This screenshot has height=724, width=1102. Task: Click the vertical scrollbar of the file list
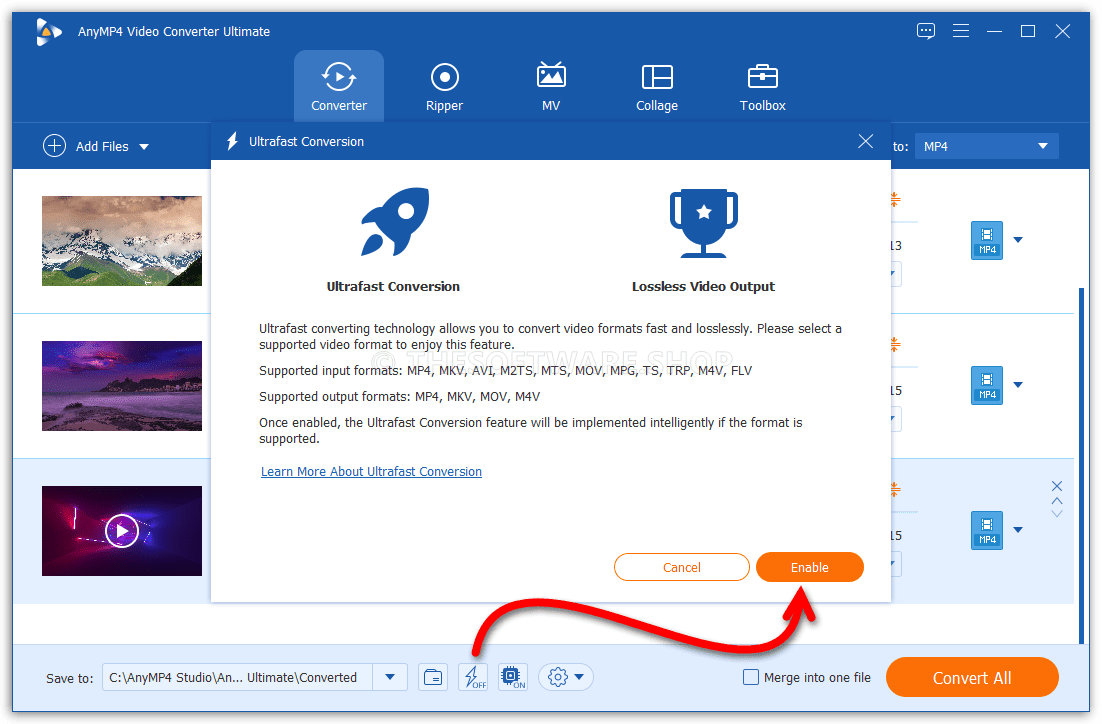(x=1080, y=465)
